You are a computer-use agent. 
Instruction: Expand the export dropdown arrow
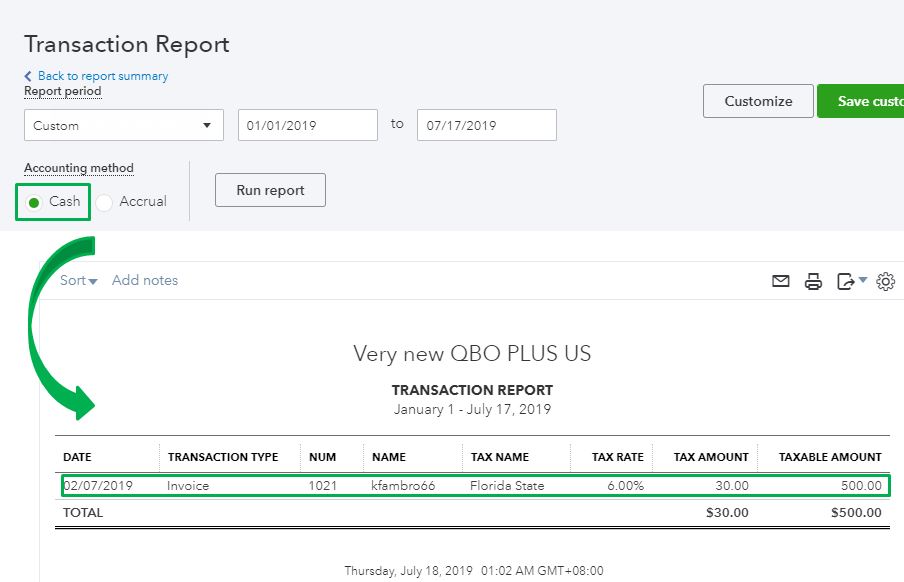coord(862,280)
